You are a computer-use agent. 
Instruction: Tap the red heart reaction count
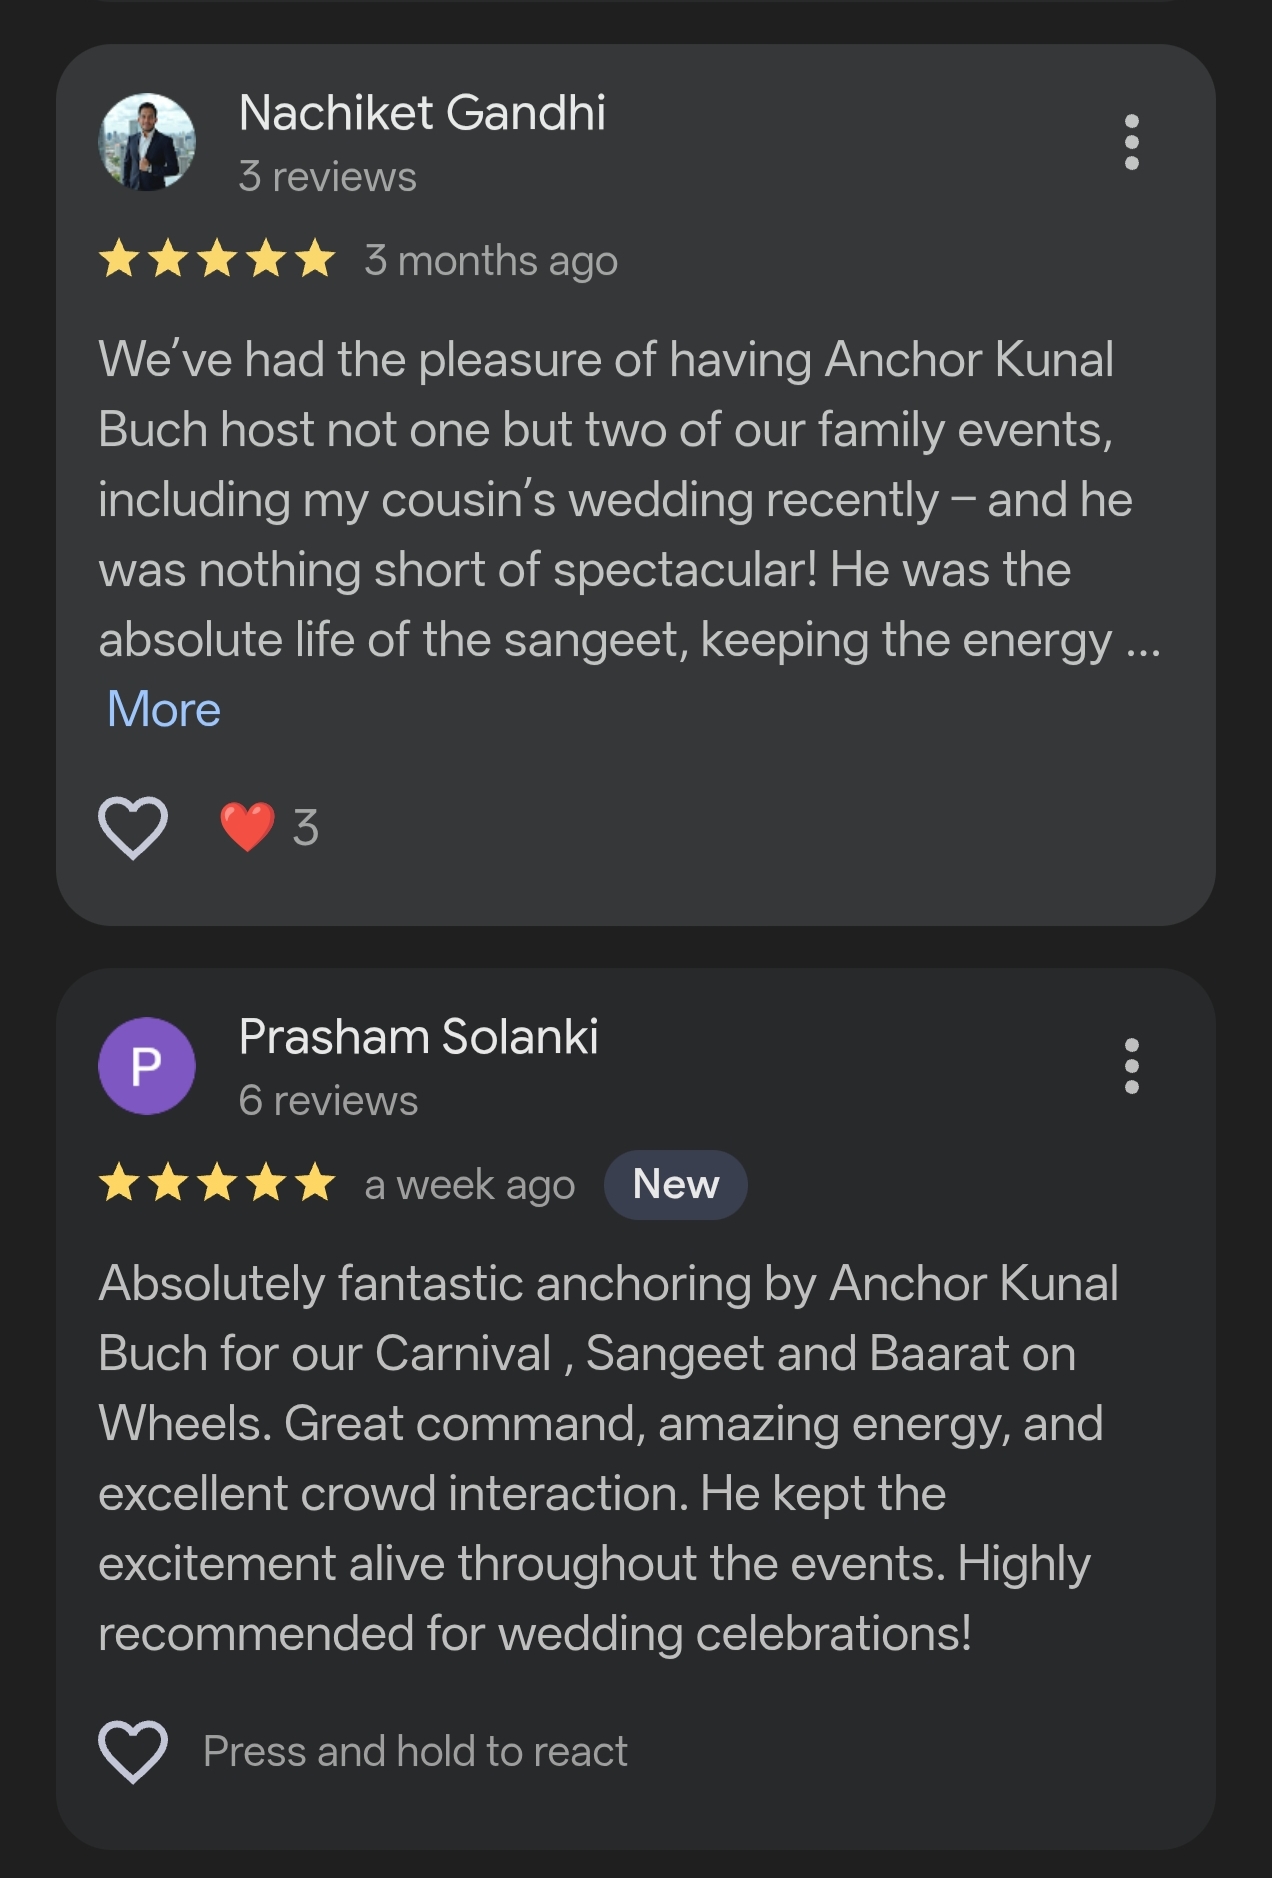[x=268, y=828]
